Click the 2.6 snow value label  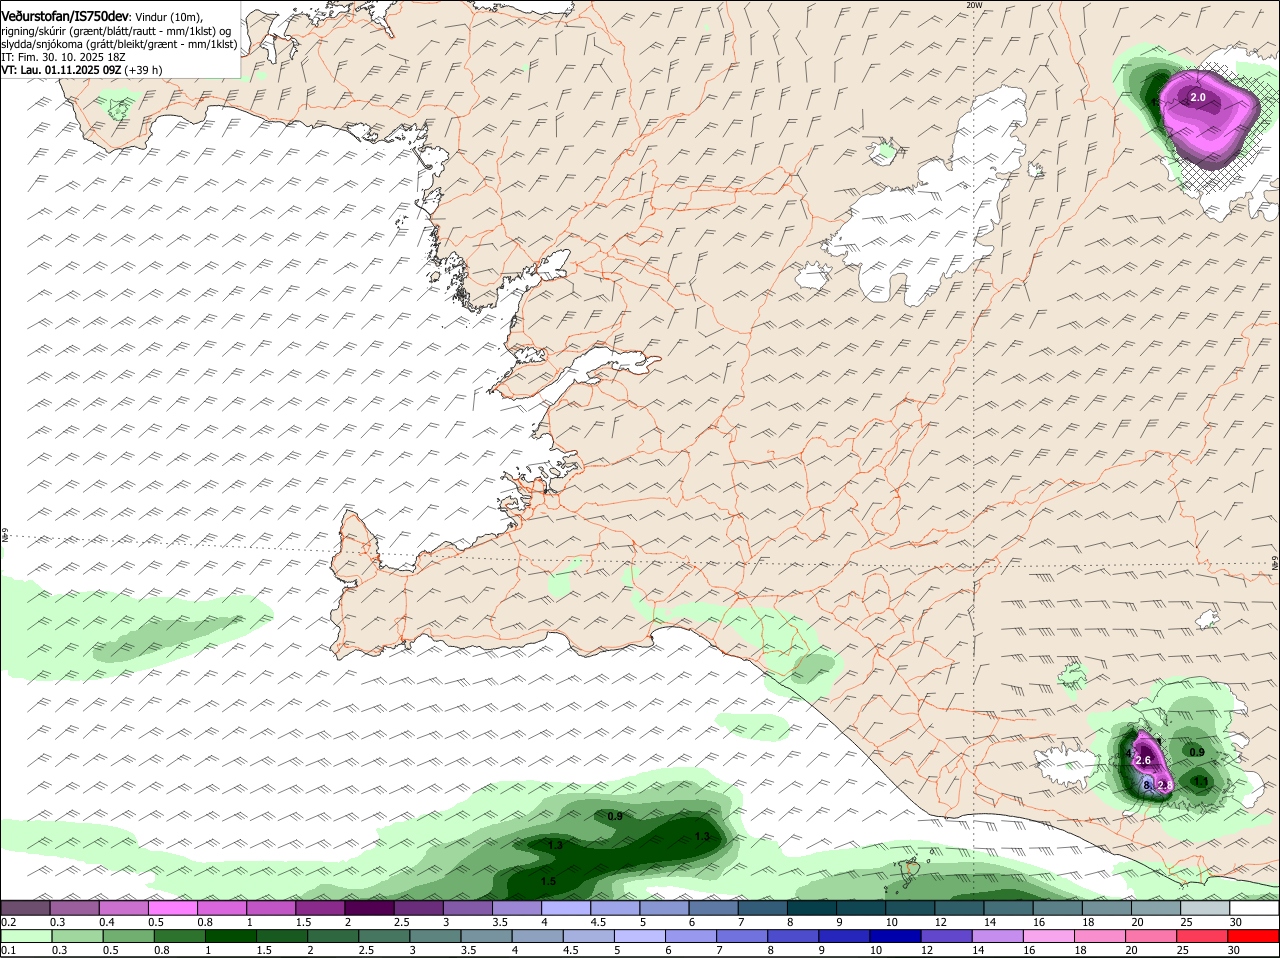click(x=1144, y=761)
